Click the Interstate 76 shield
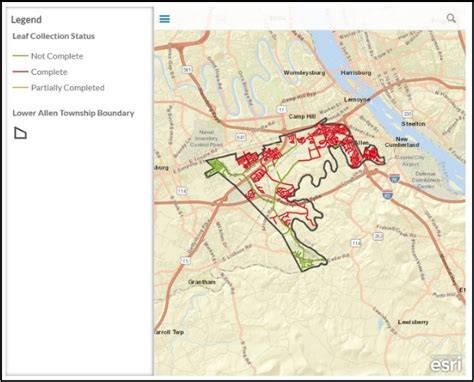 [x=393, y=178]
